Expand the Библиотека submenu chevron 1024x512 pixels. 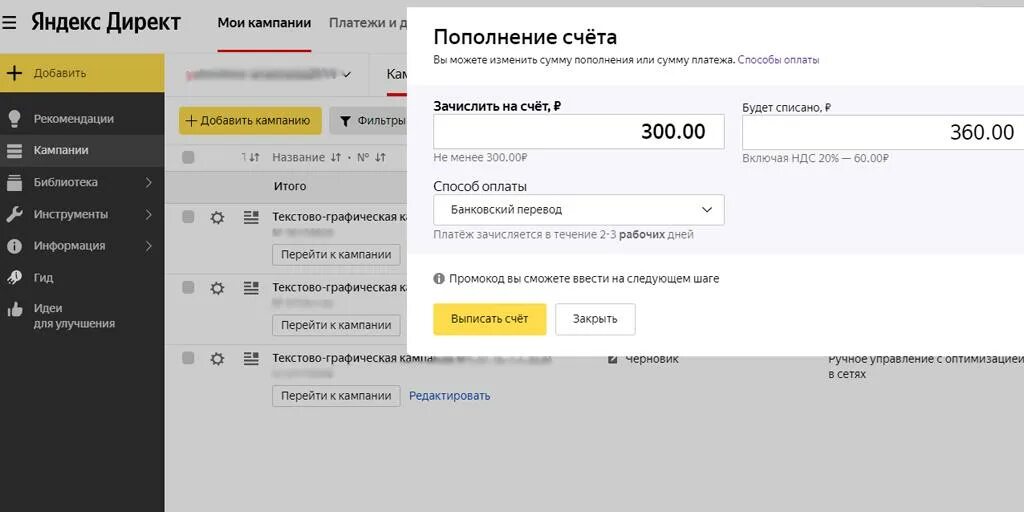[149, 182]
